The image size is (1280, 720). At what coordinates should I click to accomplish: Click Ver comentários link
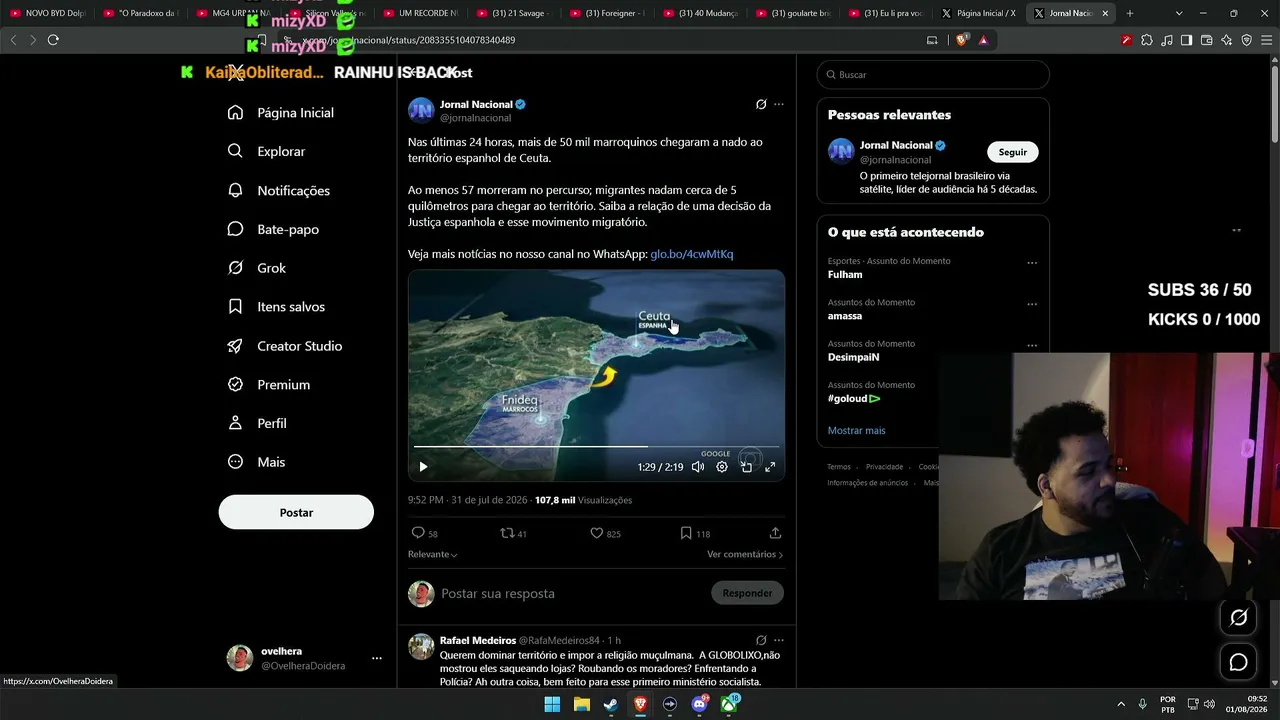[x=745, y=554]
